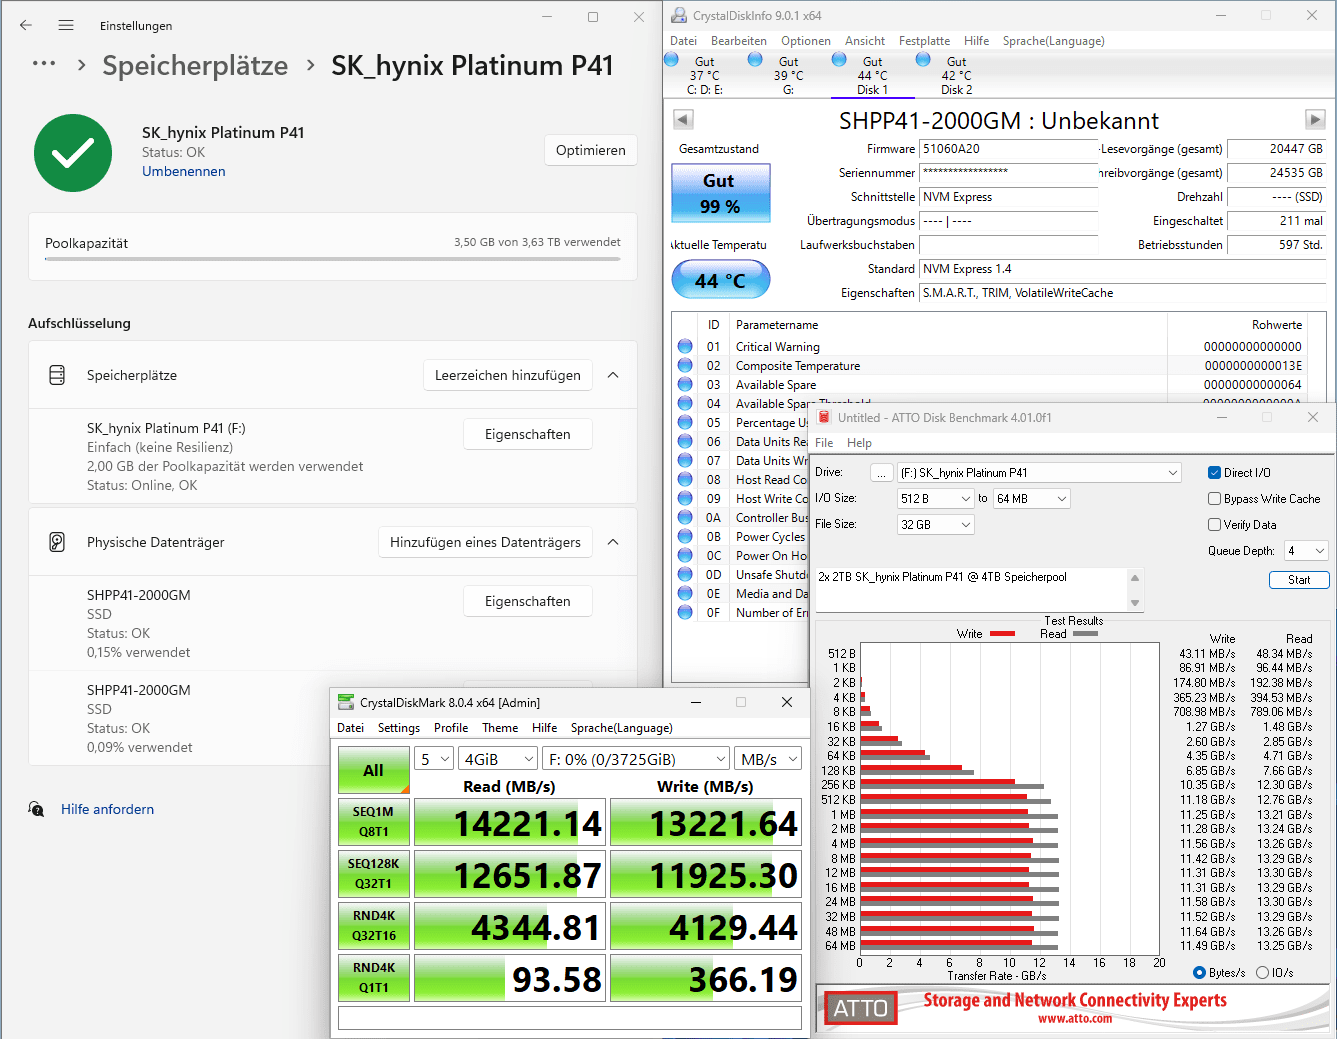
Task: Enable Verify Data checkbox
Action: (1214, 525)
